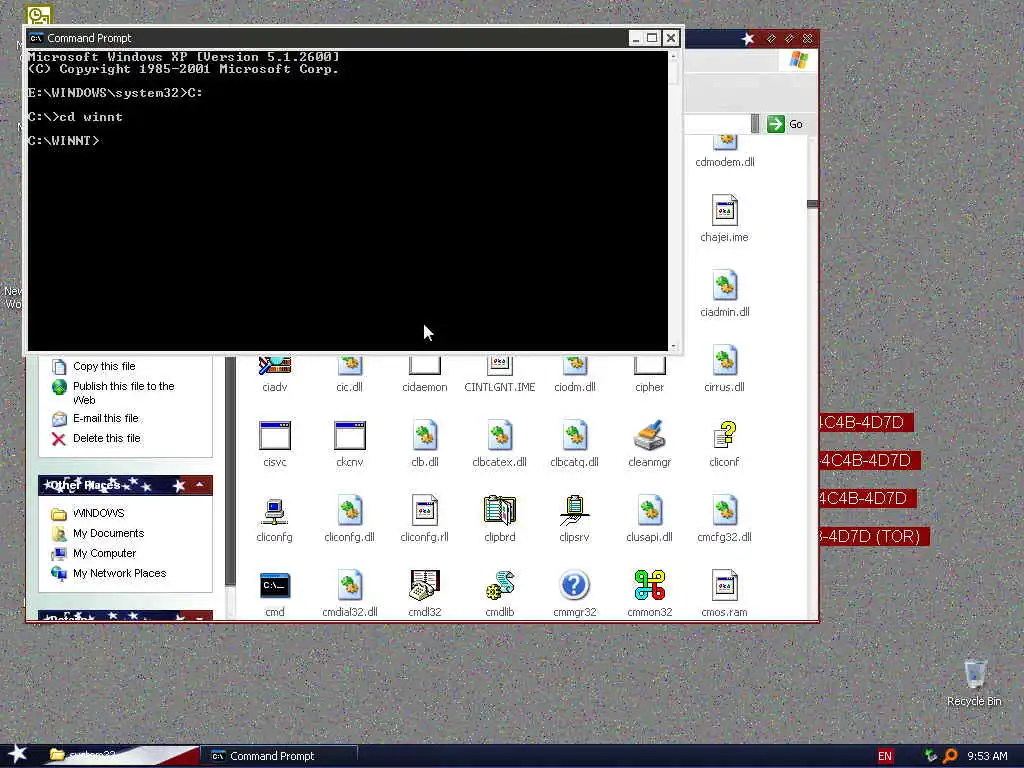Select the clipbrd clipboard viewer icon
1024x768 pixels.
point(500,511)
